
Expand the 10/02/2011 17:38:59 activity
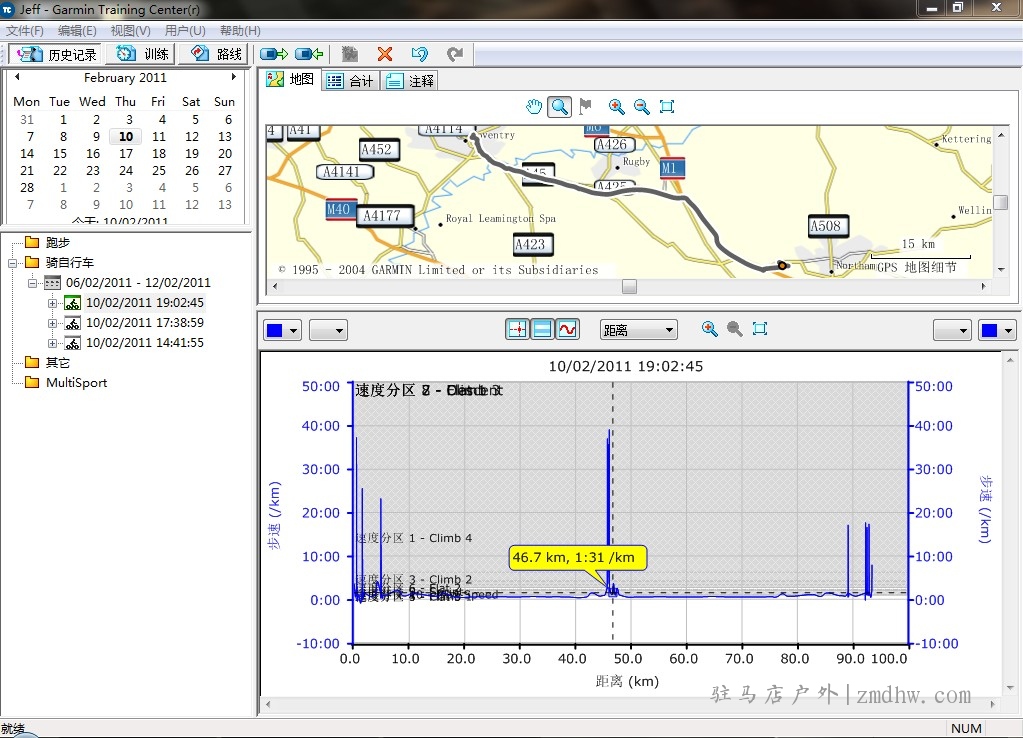[x=52, y=323]
